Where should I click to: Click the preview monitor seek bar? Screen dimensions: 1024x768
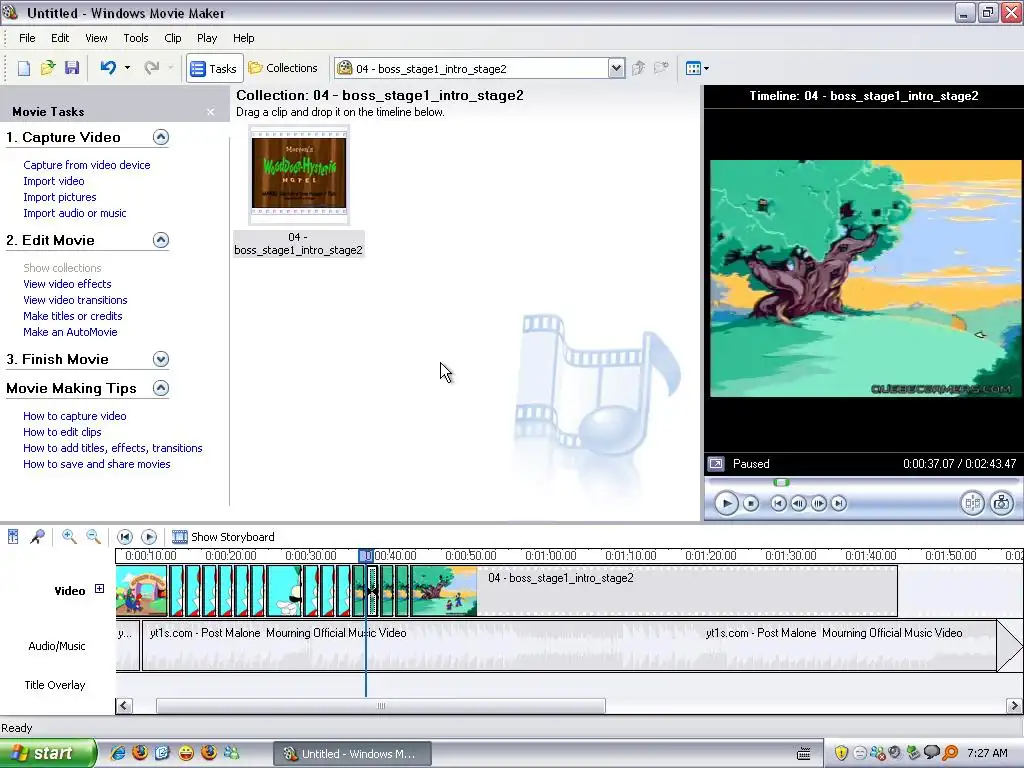point(862,483)
